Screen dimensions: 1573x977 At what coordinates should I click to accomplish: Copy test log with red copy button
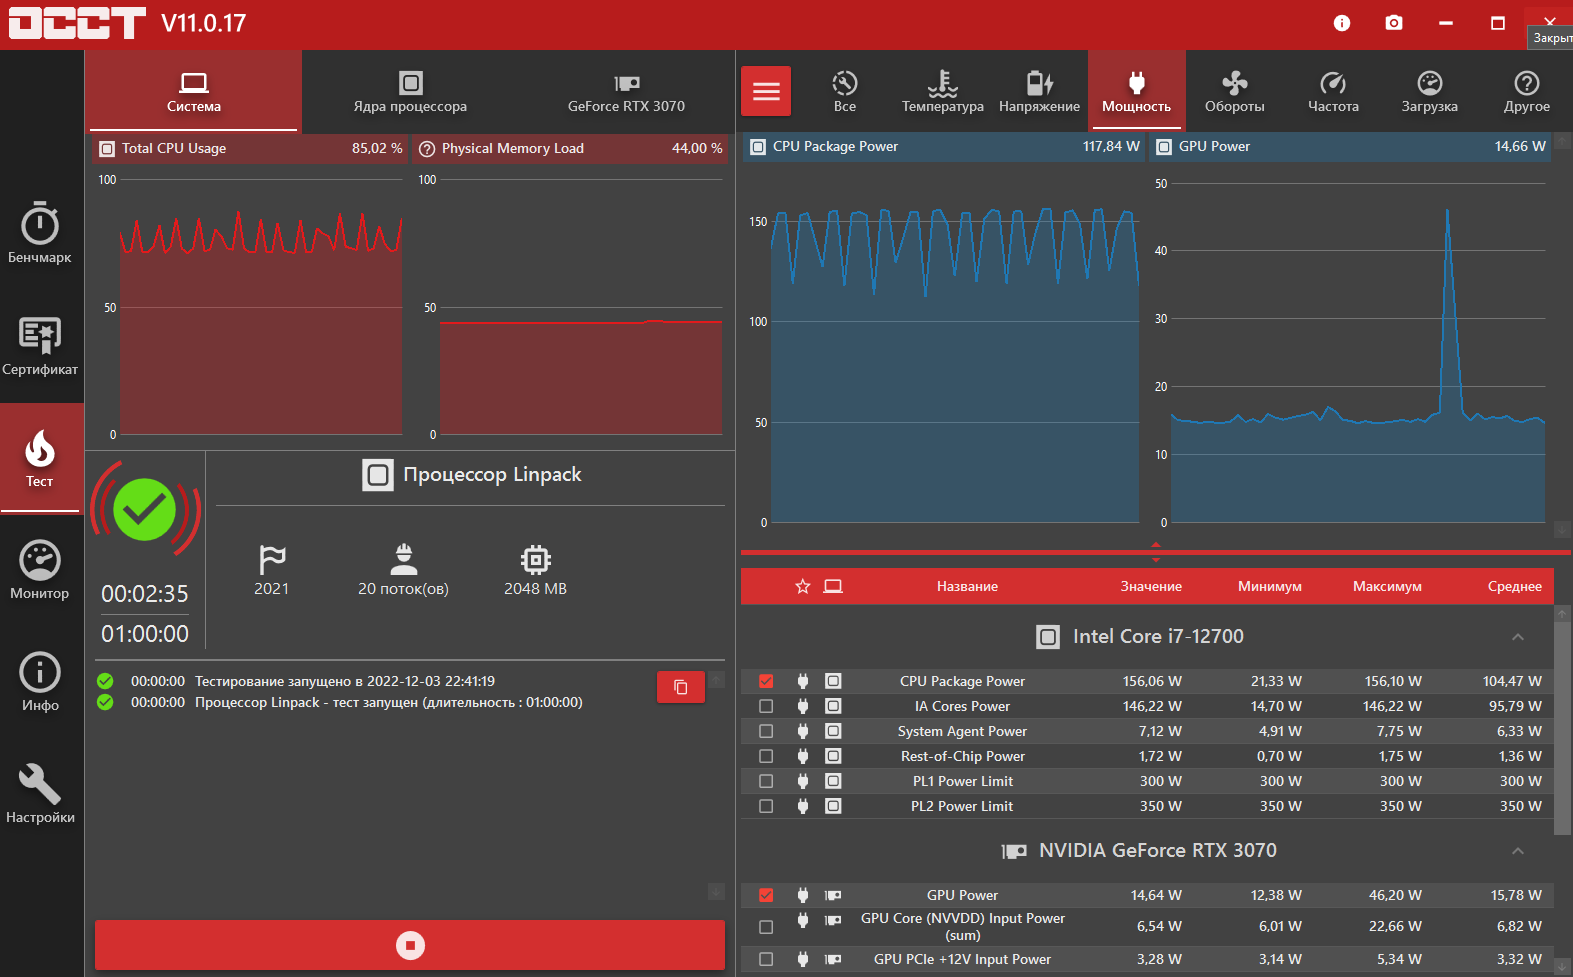click(x=680, y=687)
